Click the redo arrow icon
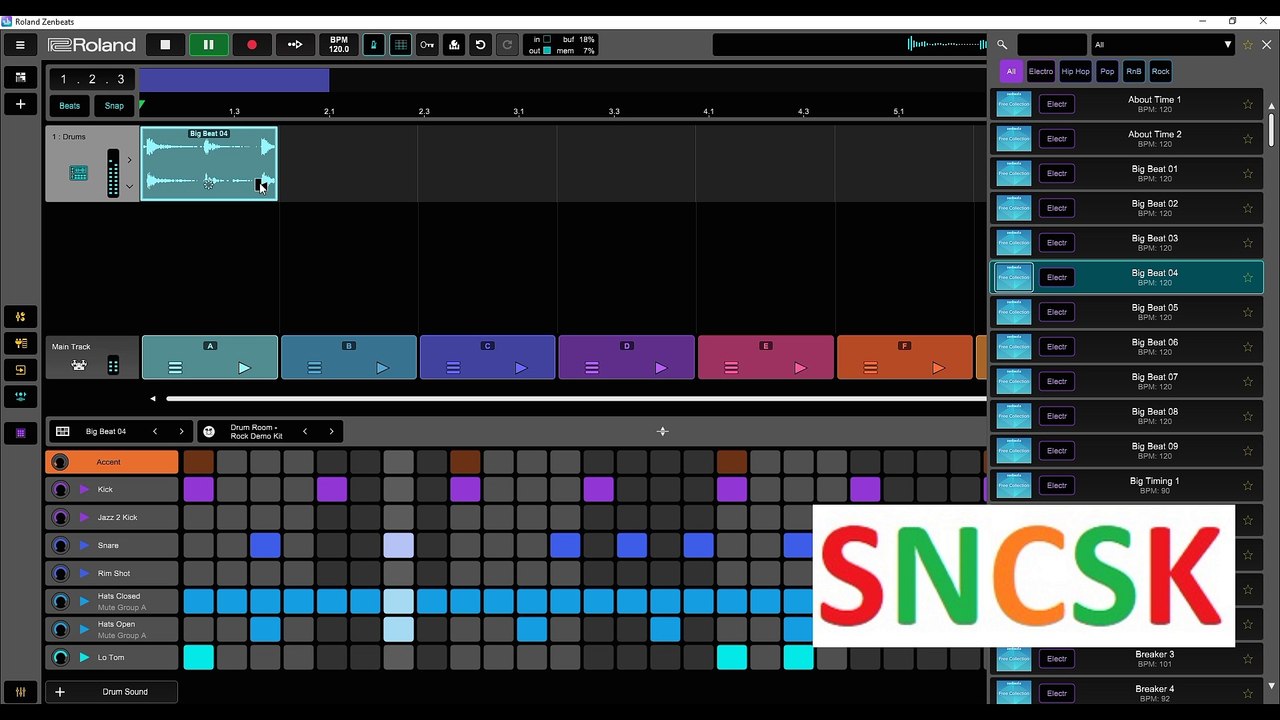The height and width of the screenshot is (720, 1280). pyautogui.click(x=507, y=44)
